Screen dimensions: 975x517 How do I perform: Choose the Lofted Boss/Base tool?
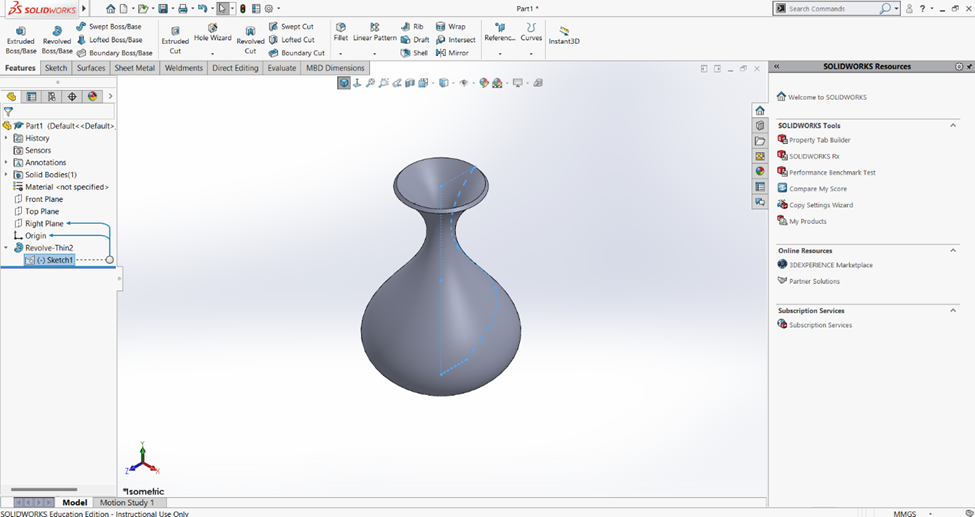[109, 40]
